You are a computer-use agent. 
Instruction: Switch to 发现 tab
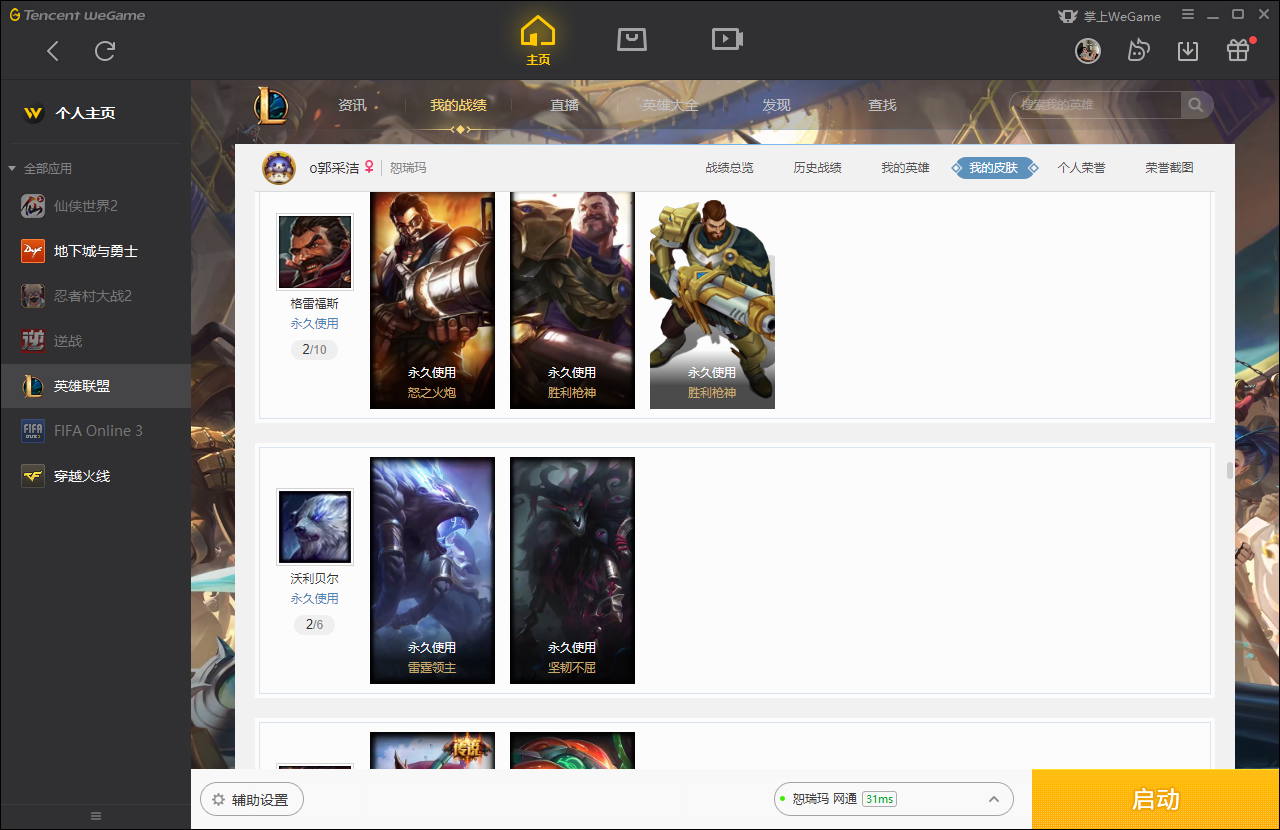[776, 105]
